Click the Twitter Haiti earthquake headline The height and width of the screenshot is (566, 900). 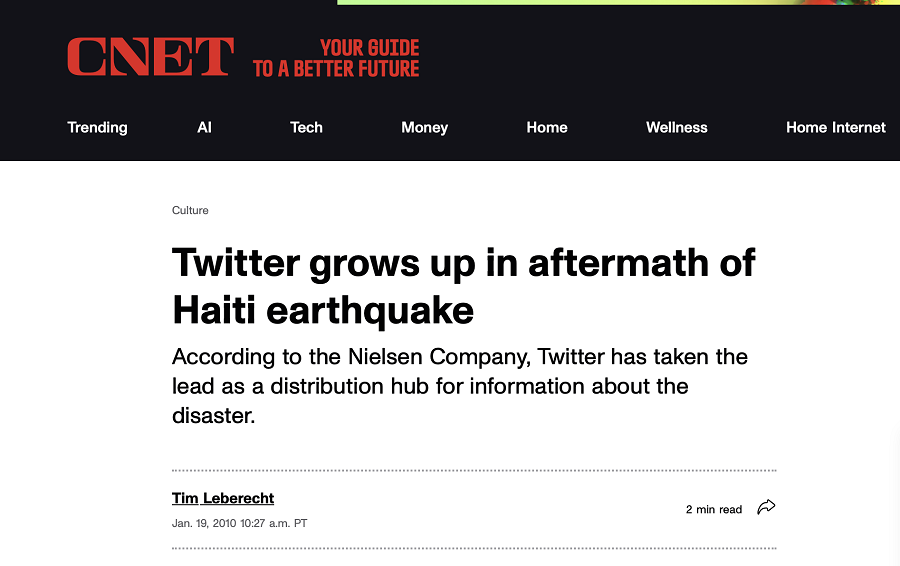463,286
